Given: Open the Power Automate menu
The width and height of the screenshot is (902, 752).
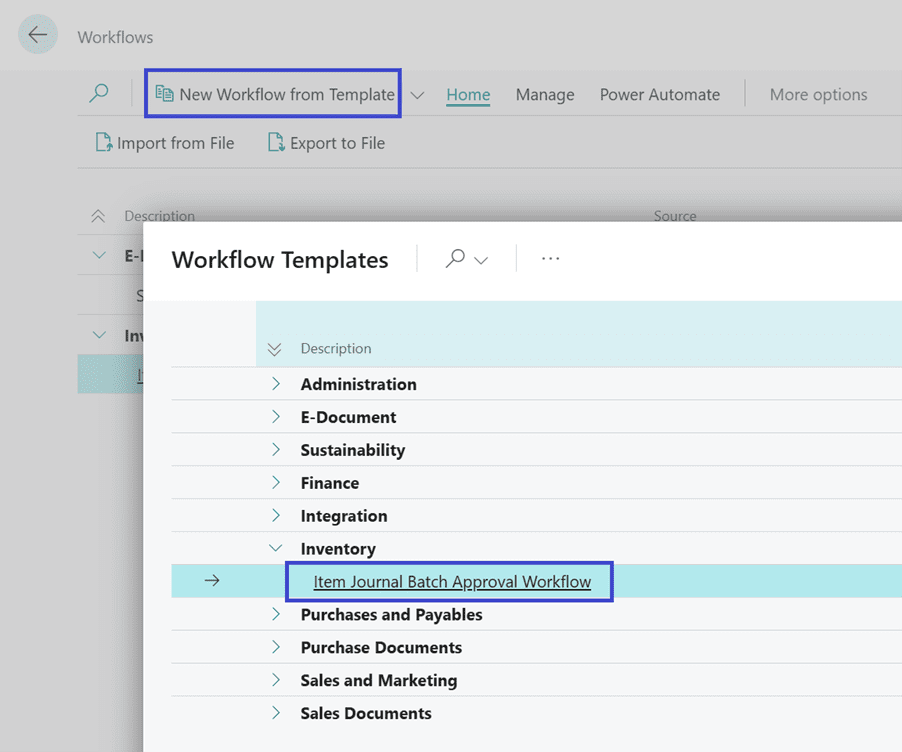Looking at the screenshot, I should 659,95.
